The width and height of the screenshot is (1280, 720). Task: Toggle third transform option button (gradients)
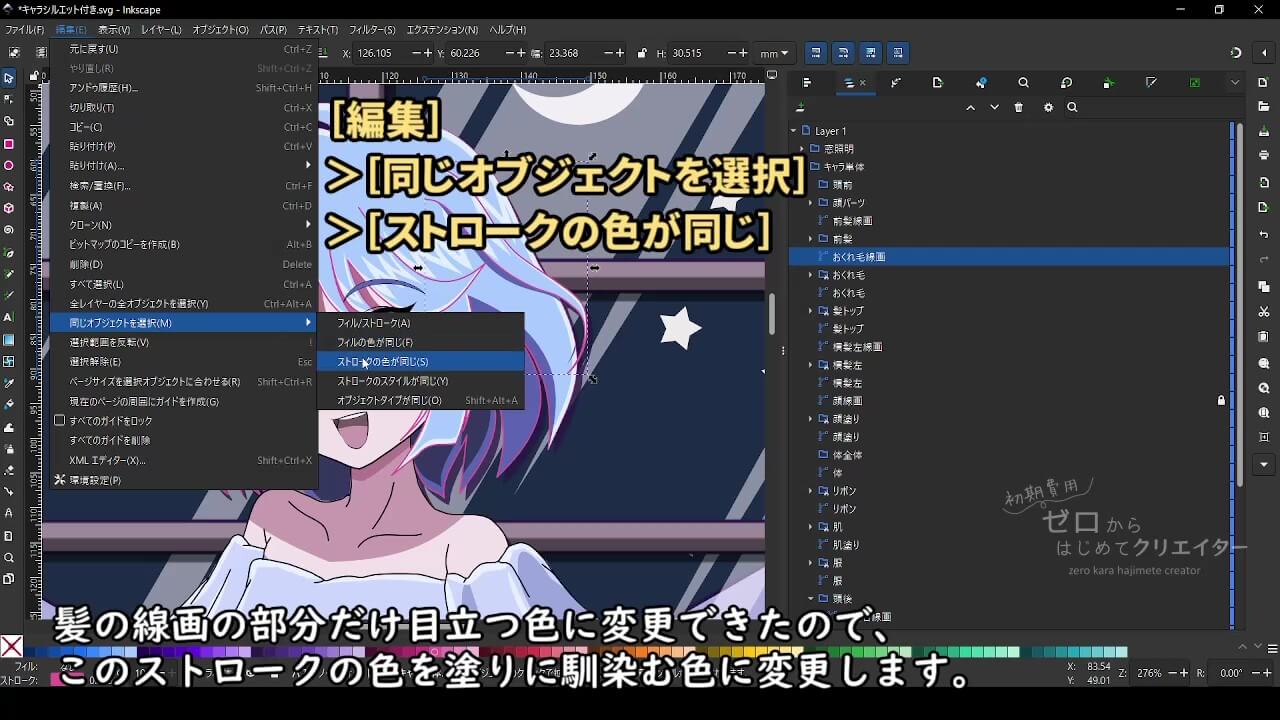click(871, 53)
